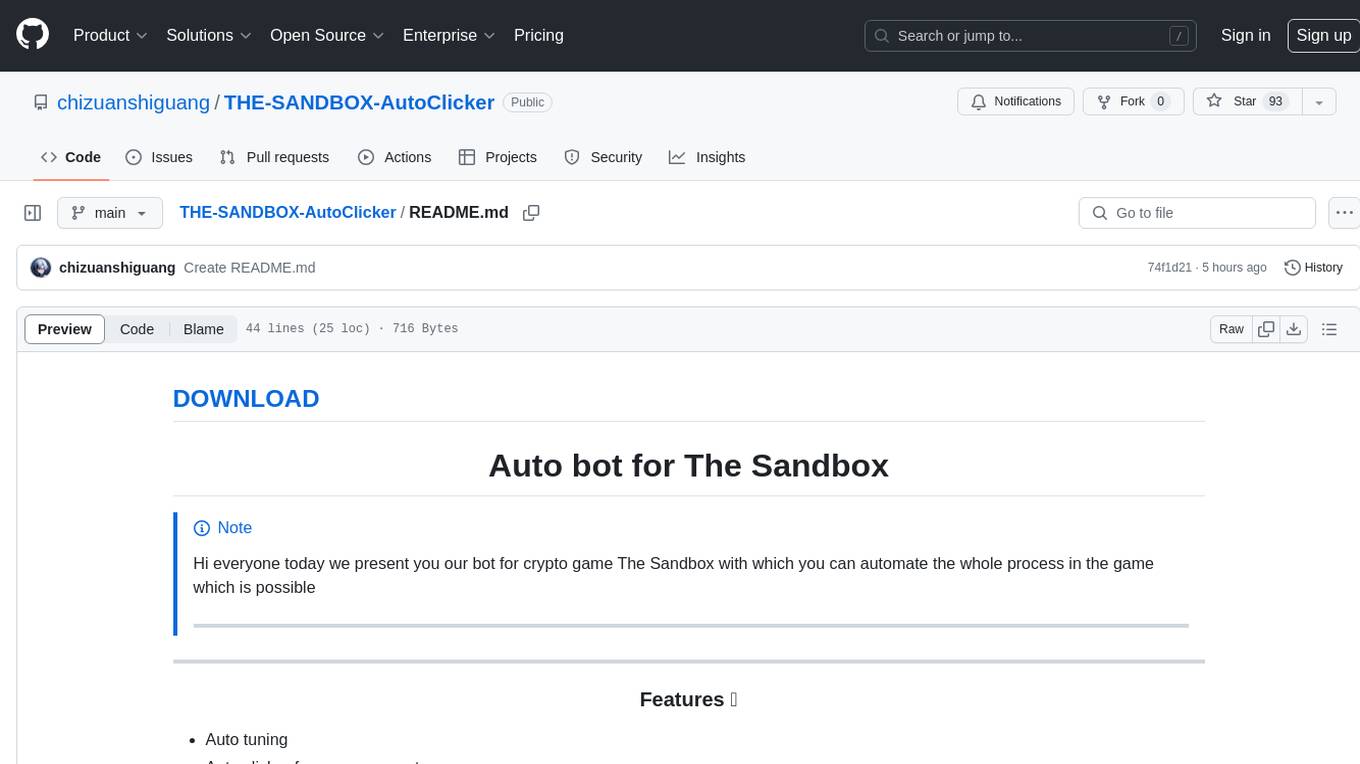Image resolution: width=1360 pixels, height=764 pixels.
Task: Expand the Product menu
Action: 110,35
